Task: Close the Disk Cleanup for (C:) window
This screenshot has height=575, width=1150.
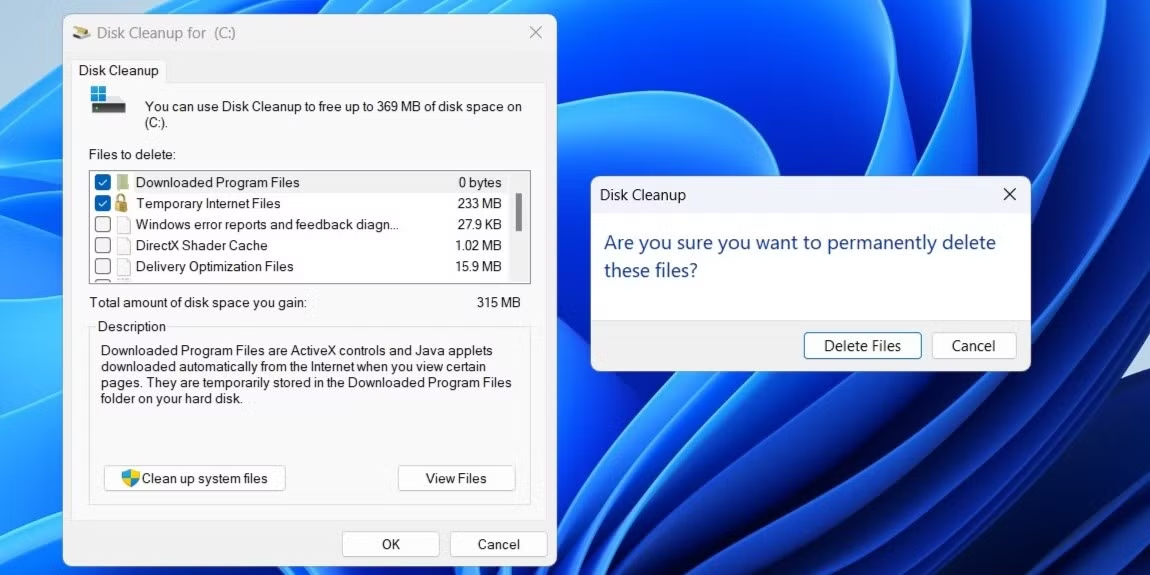Action: (536, 33)
